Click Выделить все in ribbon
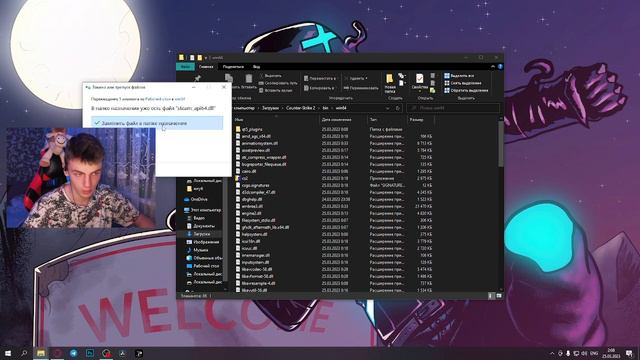Image resolution: width=640 pixels, height=360 pixels. [459, 76]
